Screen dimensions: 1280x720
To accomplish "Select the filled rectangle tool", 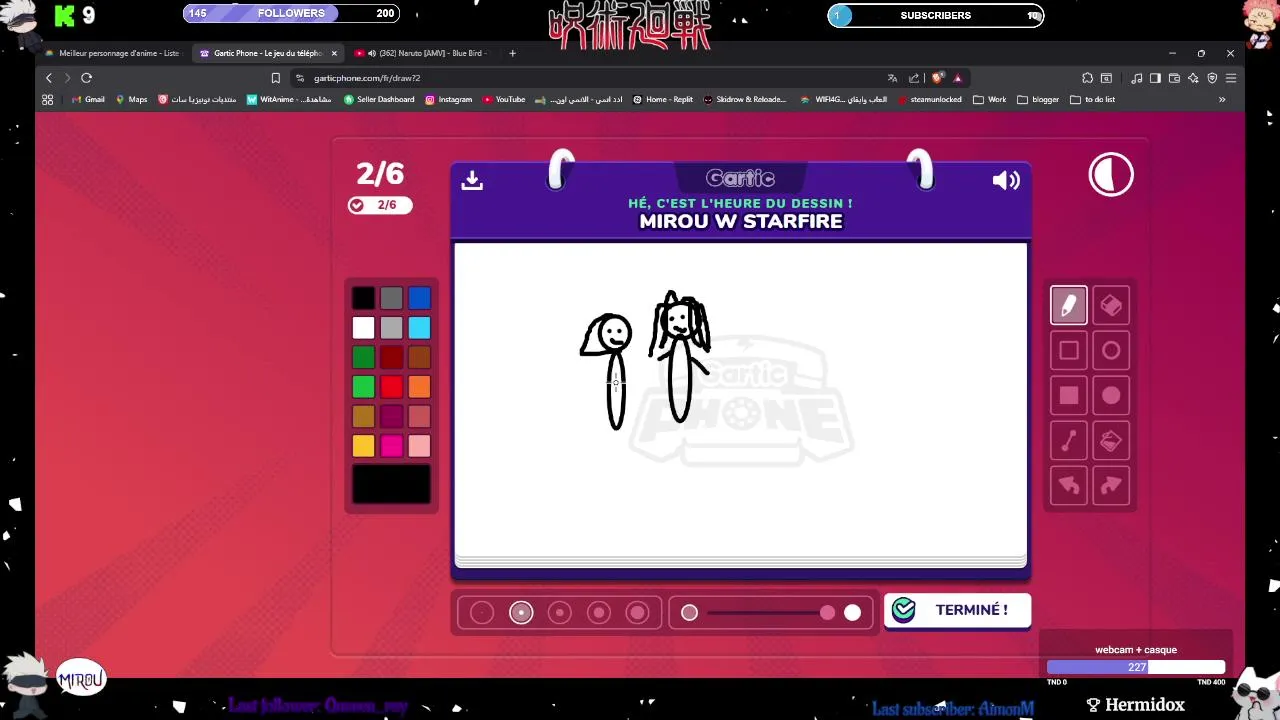I will point(1068,395).
